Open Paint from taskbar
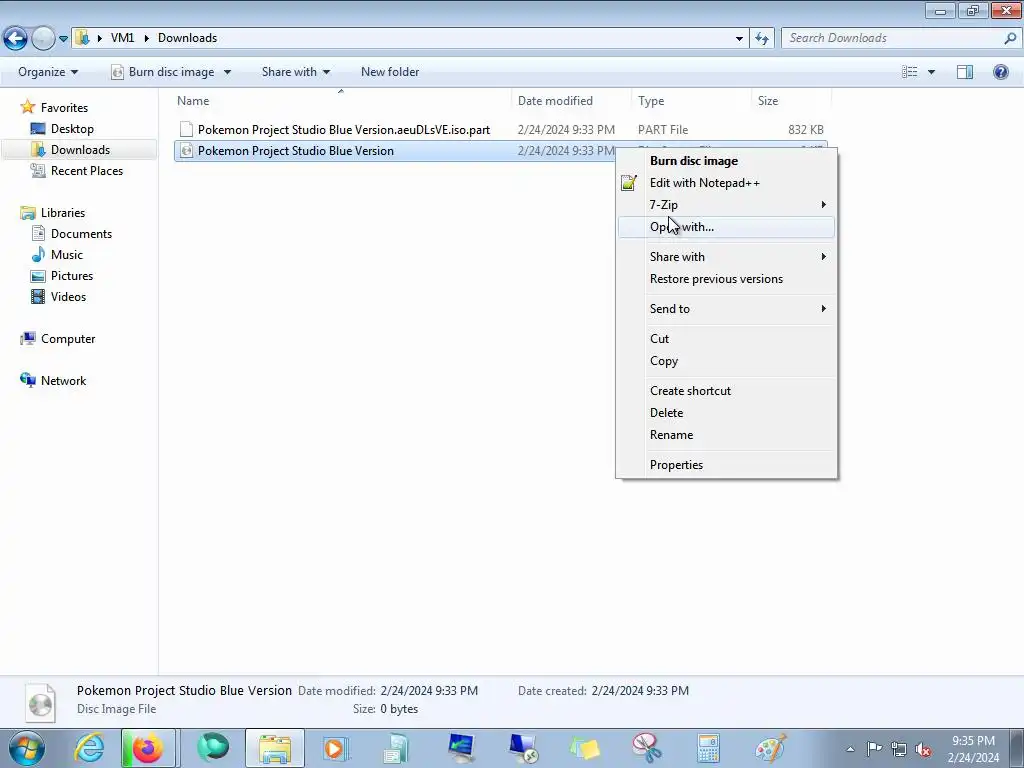The image size is (1024, 768). (x=771, y=748)
